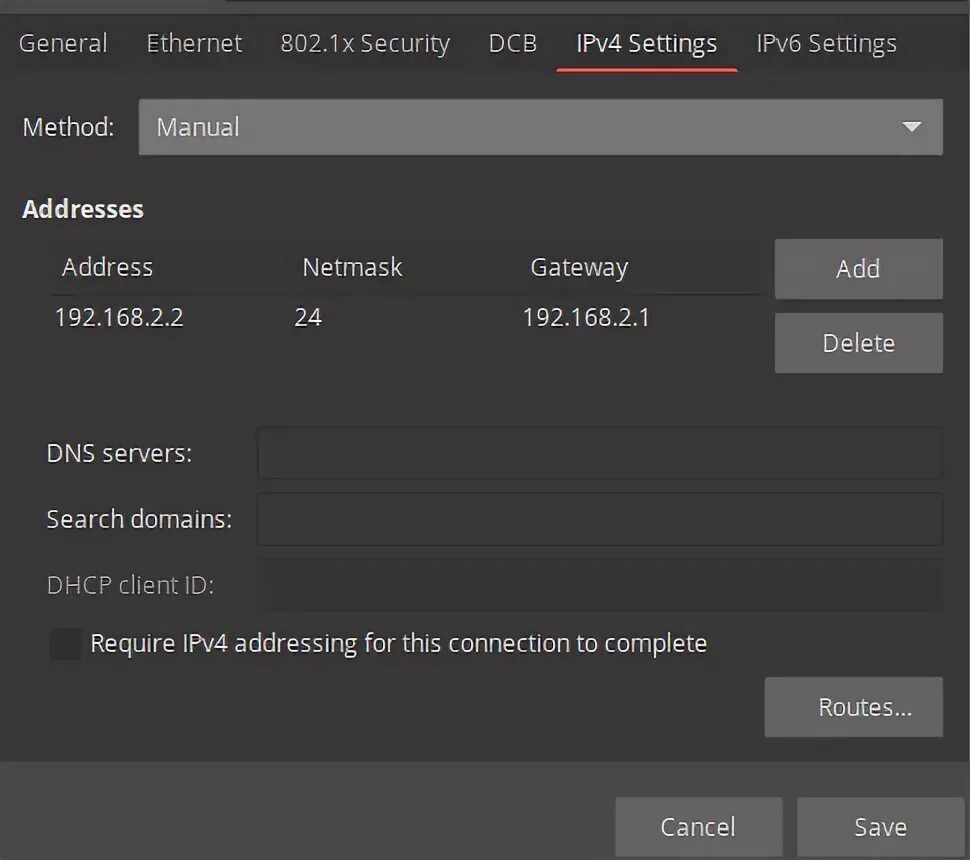Go to 802.1x Security tab
This screenshot has height=860, width=970.
[365, 43]
